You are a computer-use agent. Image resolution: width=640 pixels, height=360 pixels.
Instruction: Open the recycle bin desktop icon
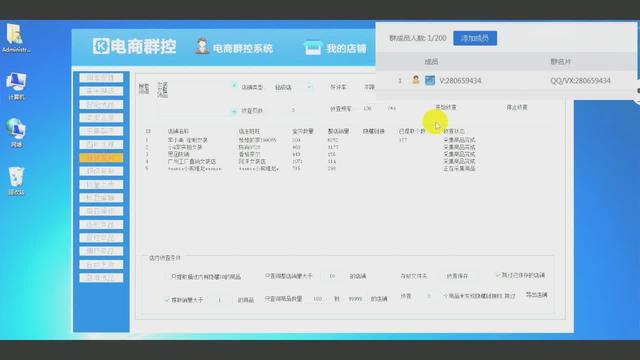point(16,181)
